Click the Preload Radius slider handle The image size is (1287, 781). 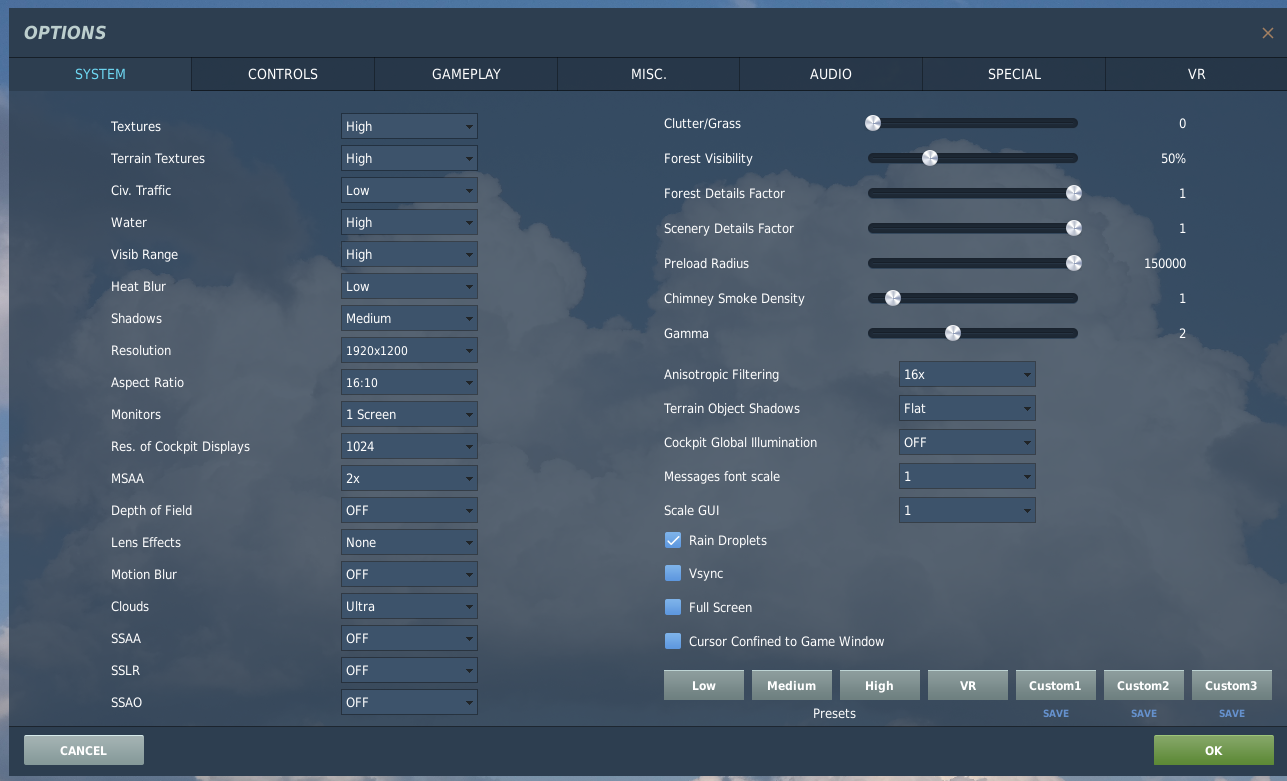click(1074, 263)
